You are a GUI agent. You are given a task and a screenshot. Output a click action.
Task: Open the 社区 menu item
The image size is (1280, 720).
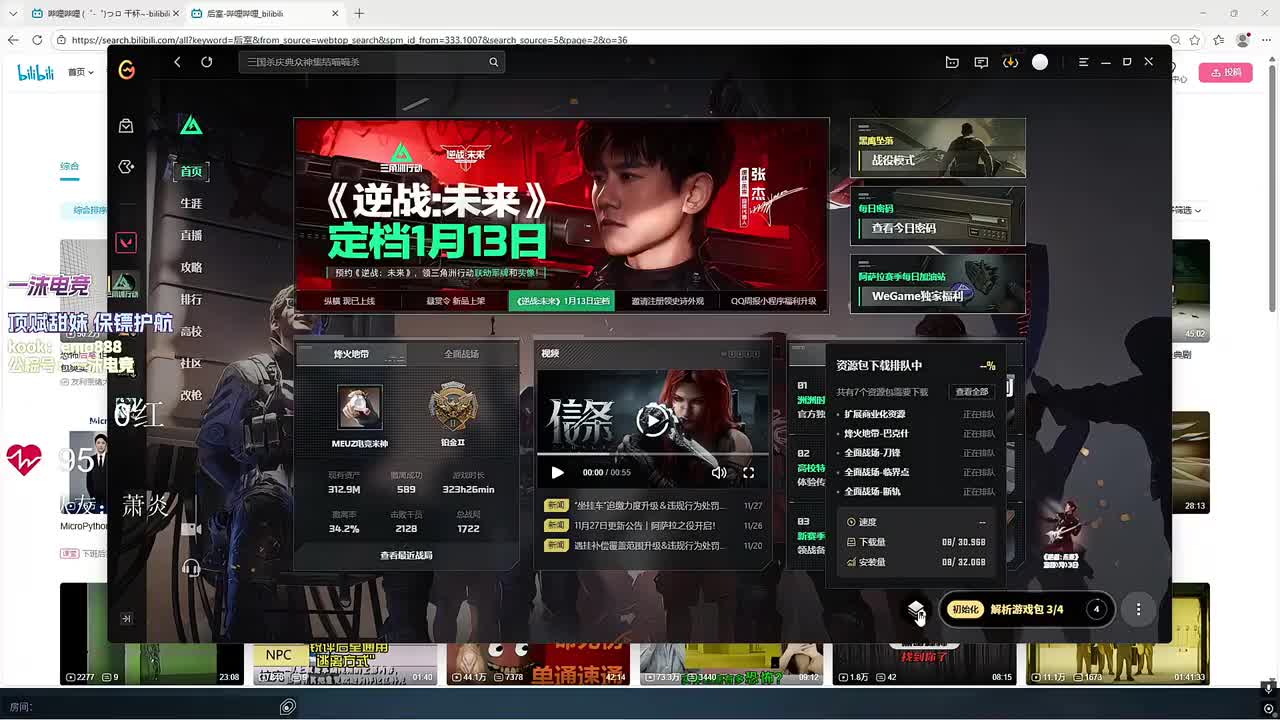point(191,363)
